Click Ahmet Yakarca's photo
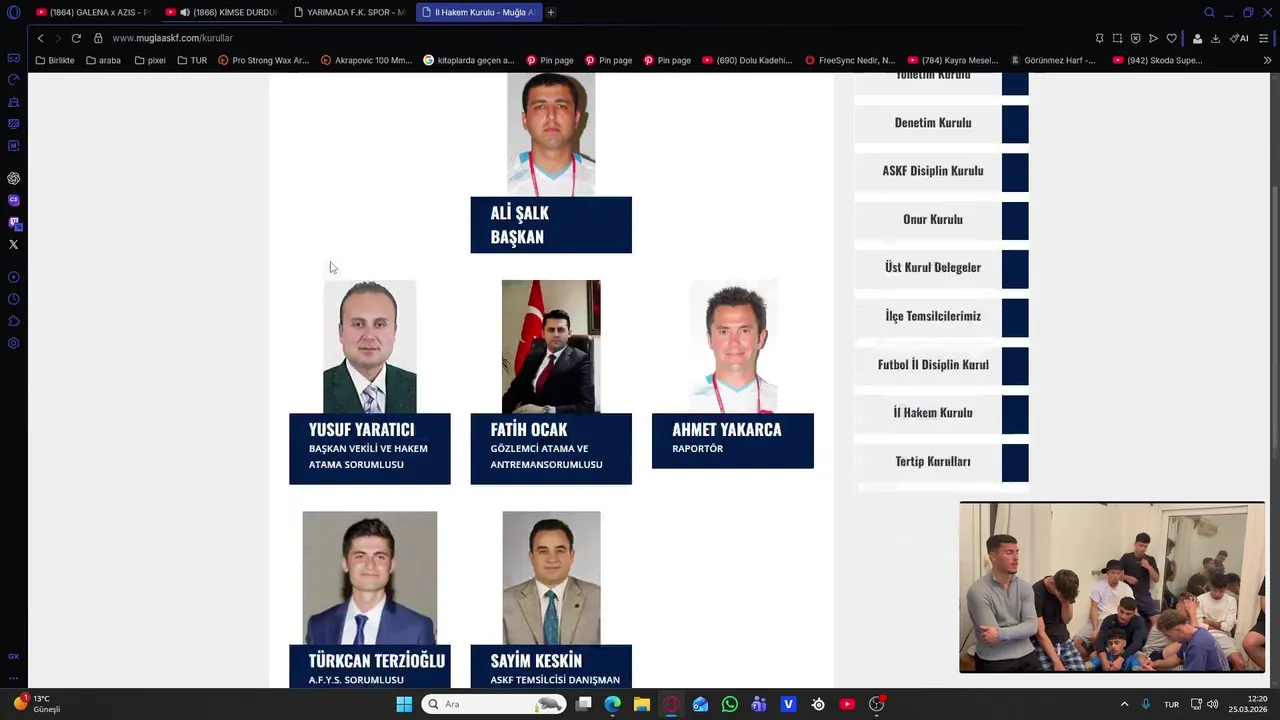Viewport: 1280px width, 720px height. (x=733, y=346)
